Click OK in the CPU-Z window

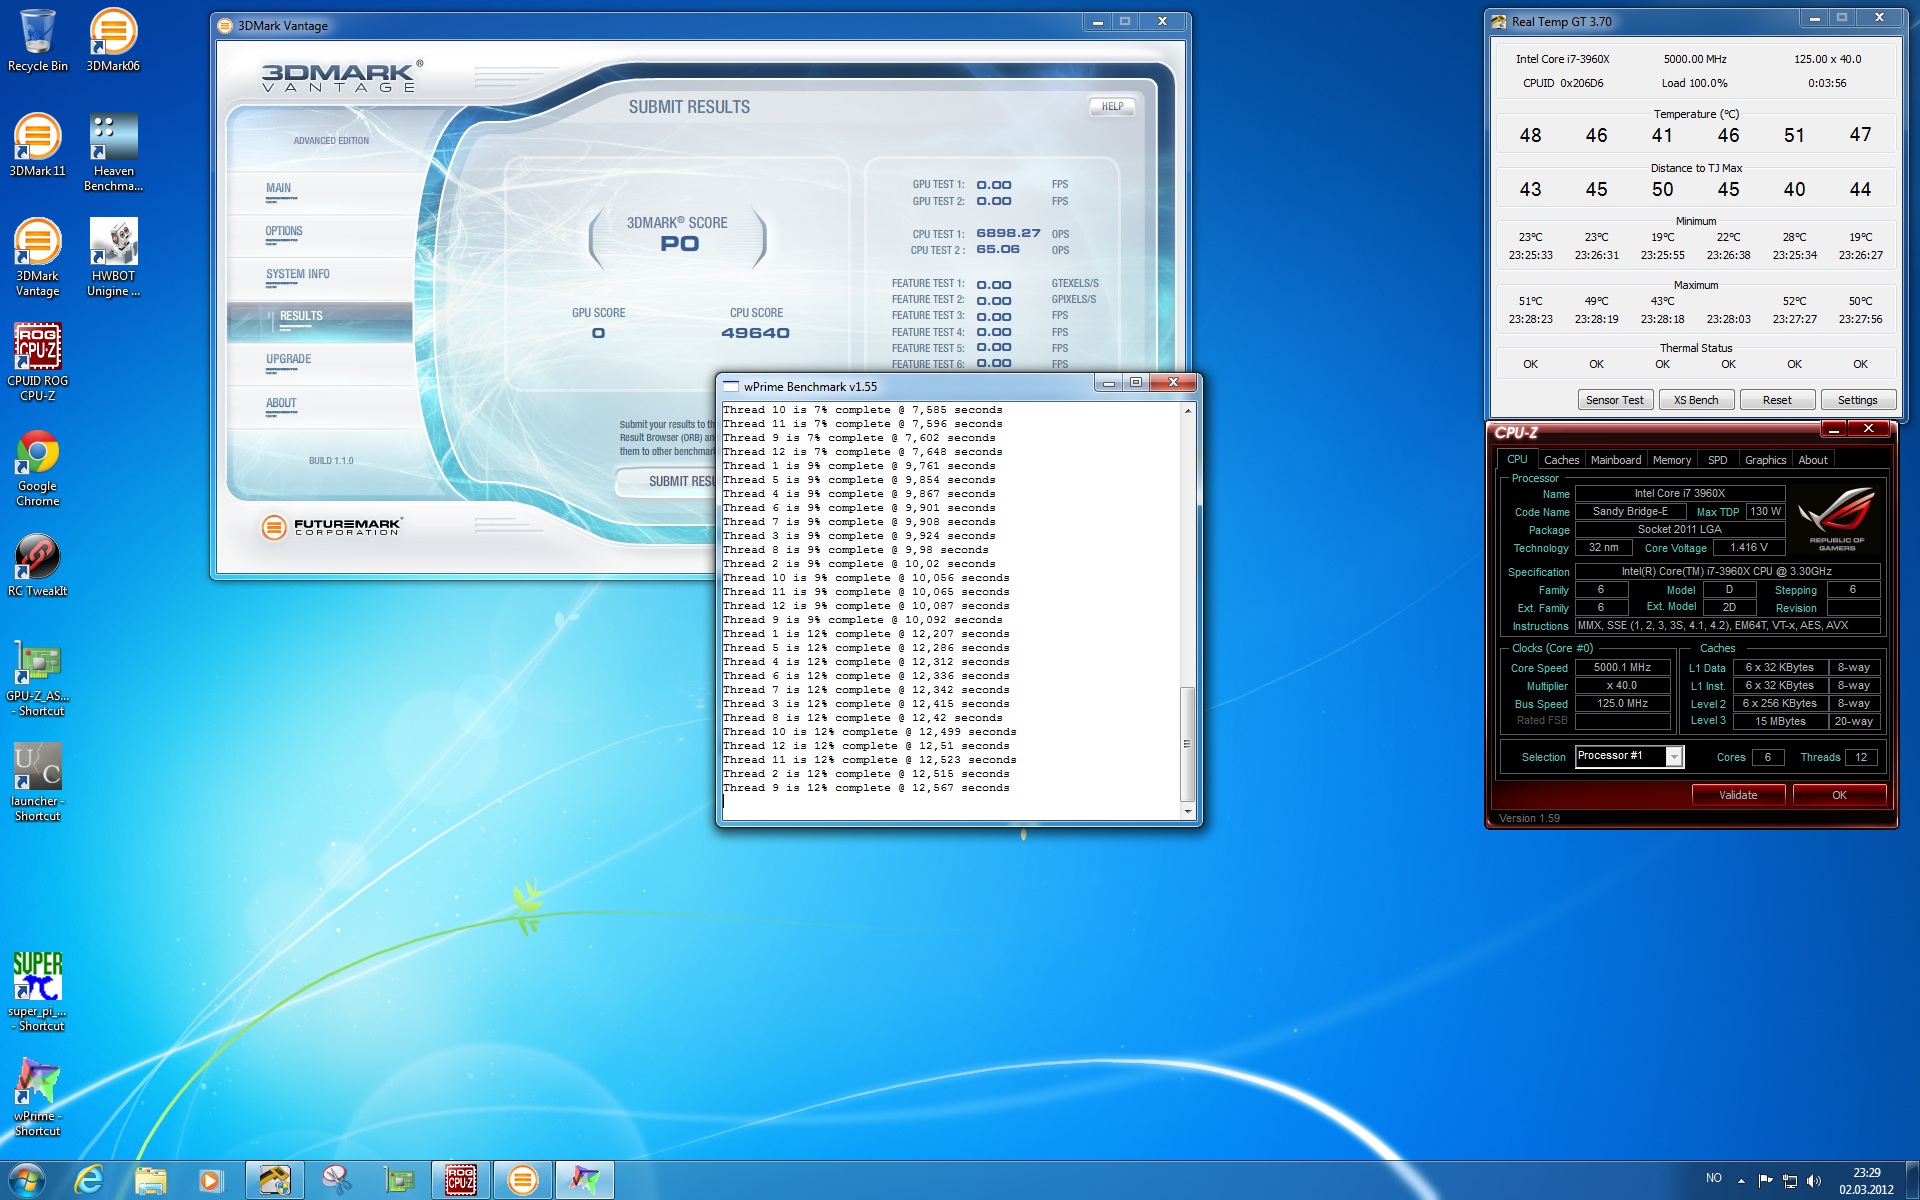tap(1839, 795)
